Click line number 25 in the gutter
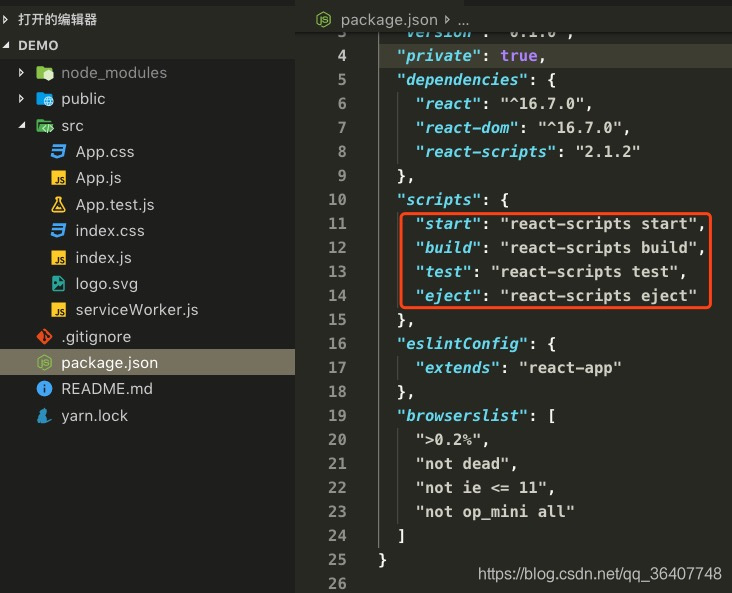The image size is (732, 593). 337,560
